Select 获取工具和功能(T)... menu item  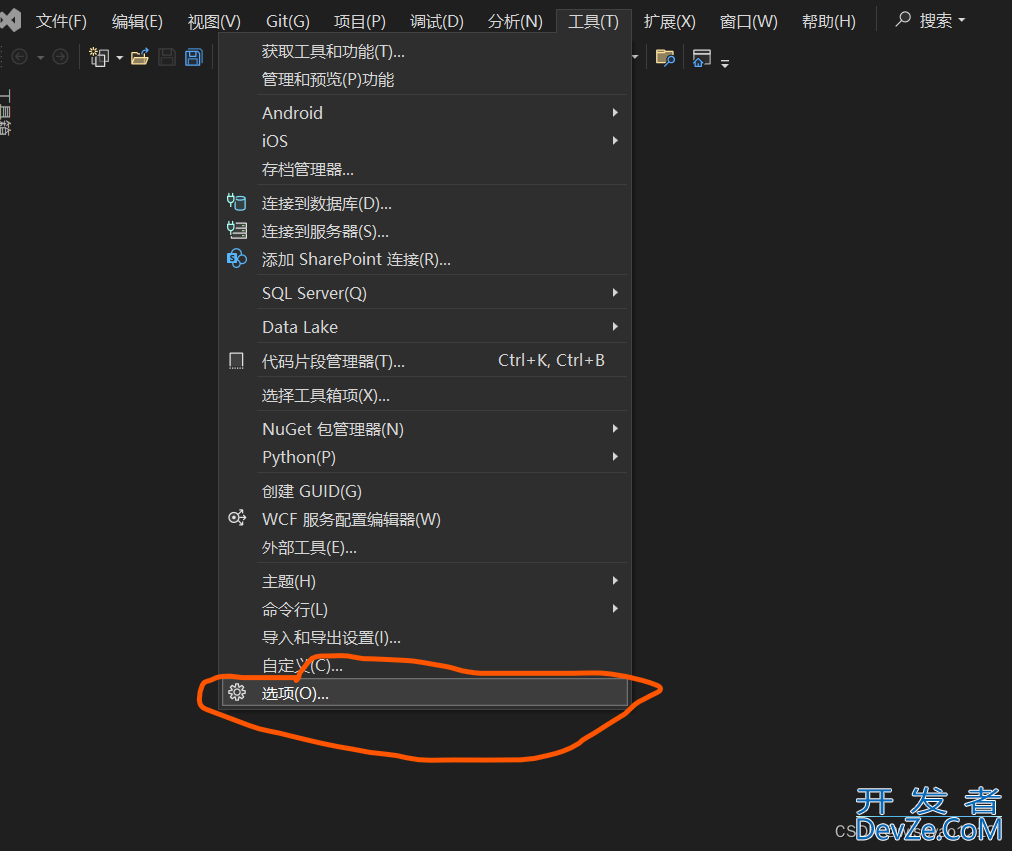point(424,52)
